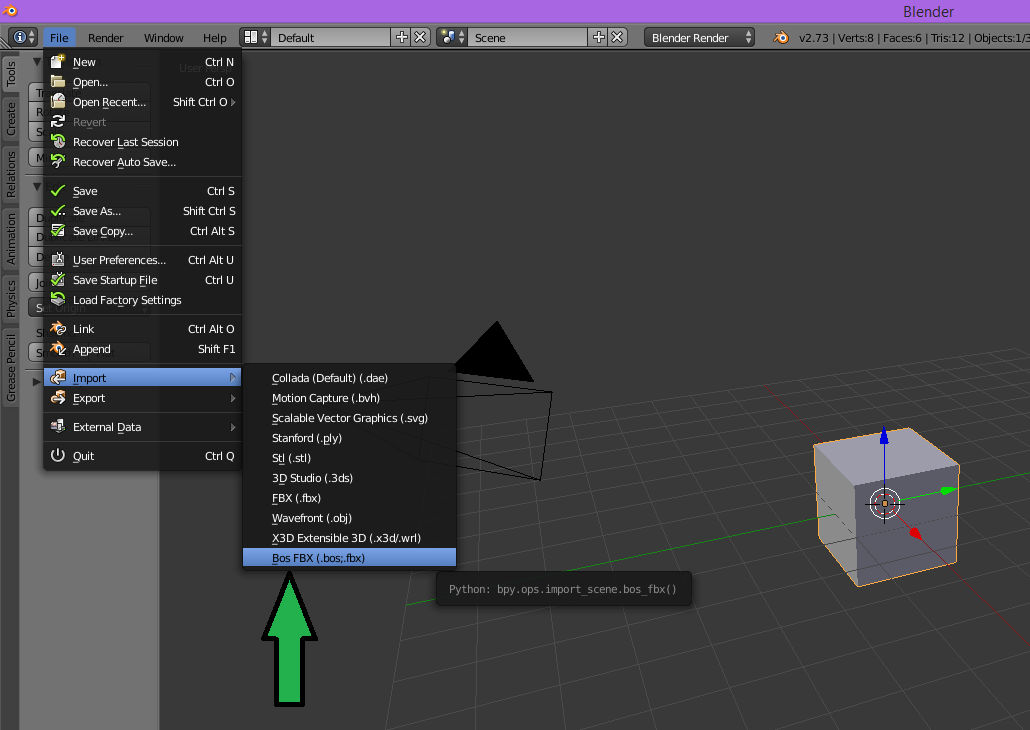Switch to the Grease Pencil tab

[11, 367]
